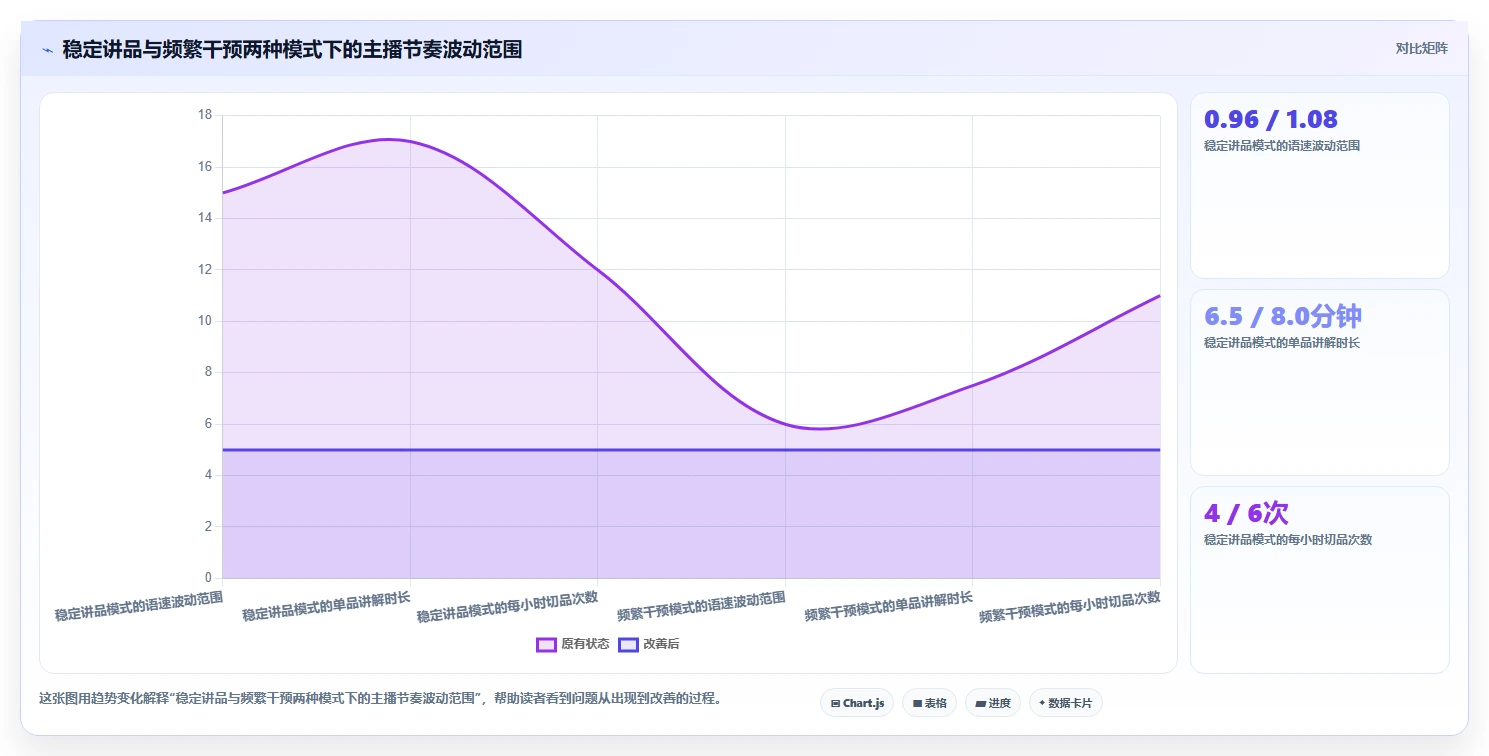The width and height of the screenshot is (1489, 756).
Task: Click the 改善后 legend label
Action: click(x=661, y=644)
